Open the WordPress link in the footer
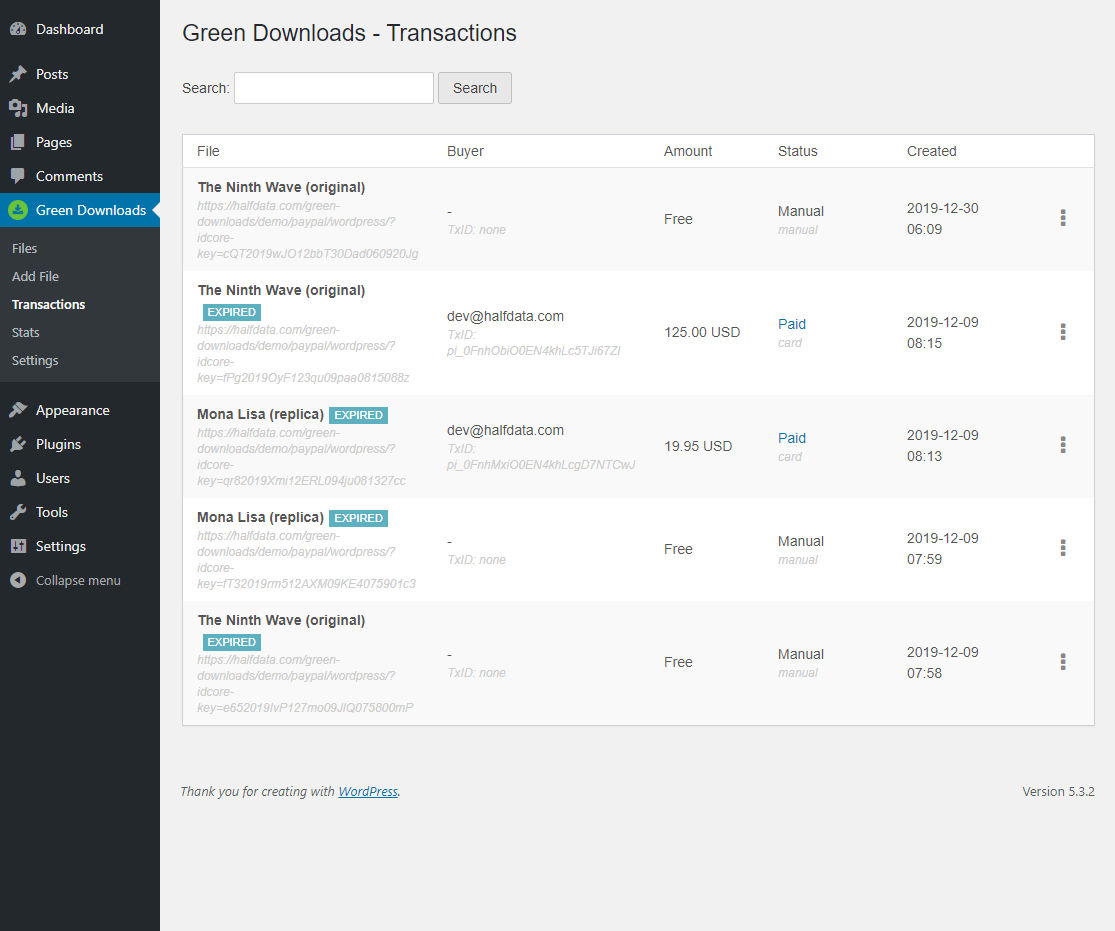Screen dimensions: 1115x931 [x=367, y=791]
